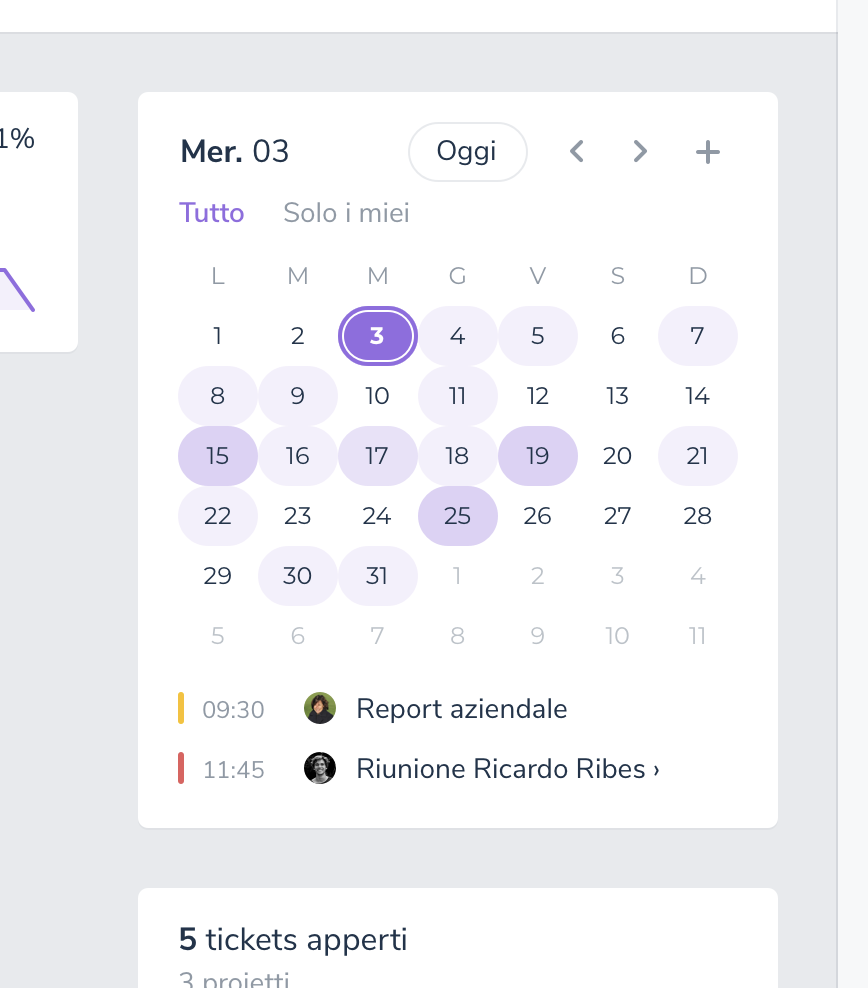Select day 19 in the calendar

pyautogui.click(x=537, y=456)
